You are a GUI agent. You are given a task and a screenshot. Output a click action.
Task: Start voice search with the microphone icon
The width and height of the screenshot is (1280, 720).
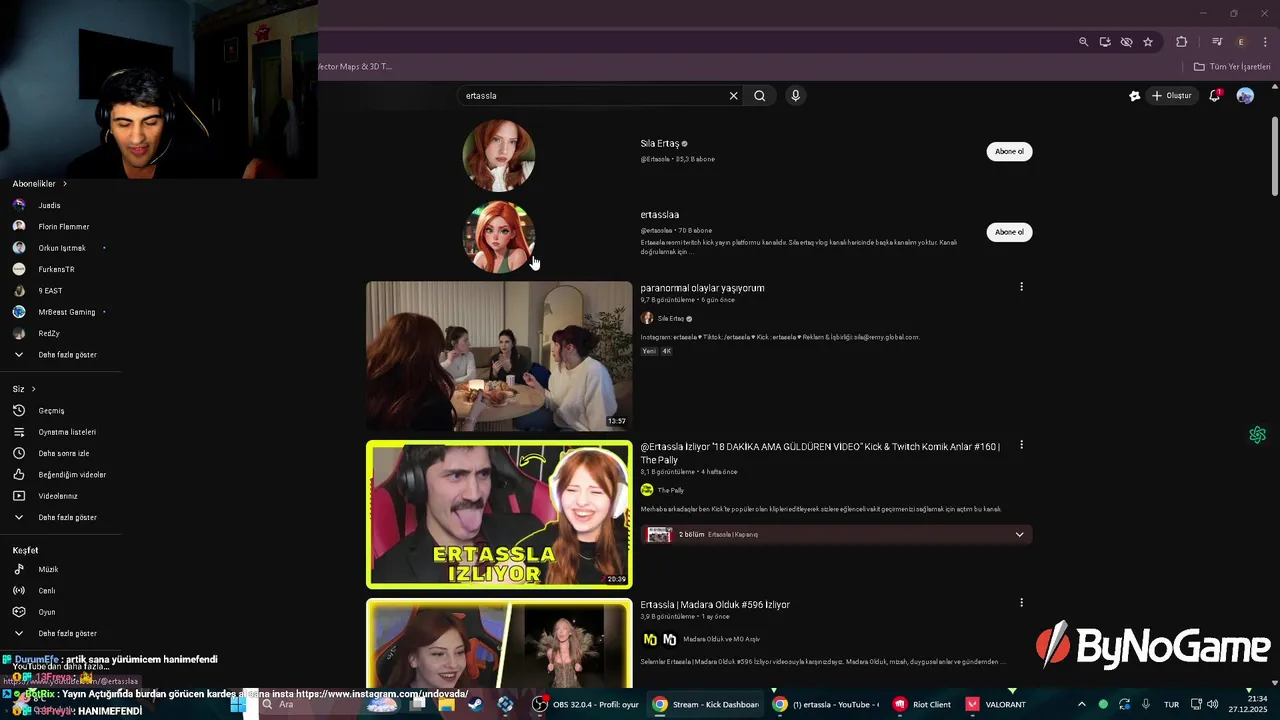[x=795, y=96]
